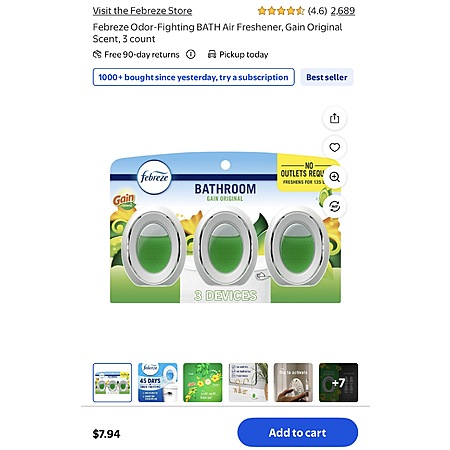450x450 pixels.
Task: Select the hand activating device thumbnail
Action: point(293,382)
